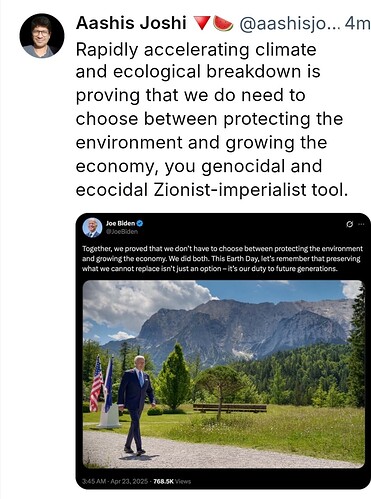Open the @JoeBiden handle
This screenshot has width=371, height=499.
click(x=122, y=232)
